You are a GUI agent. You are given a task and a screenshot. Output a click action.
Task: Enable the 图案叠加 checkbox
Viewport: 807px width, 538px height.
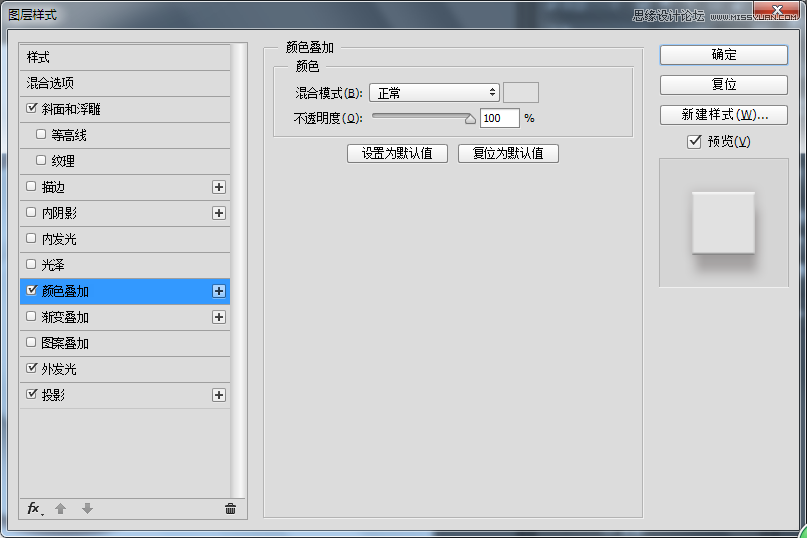31,342
